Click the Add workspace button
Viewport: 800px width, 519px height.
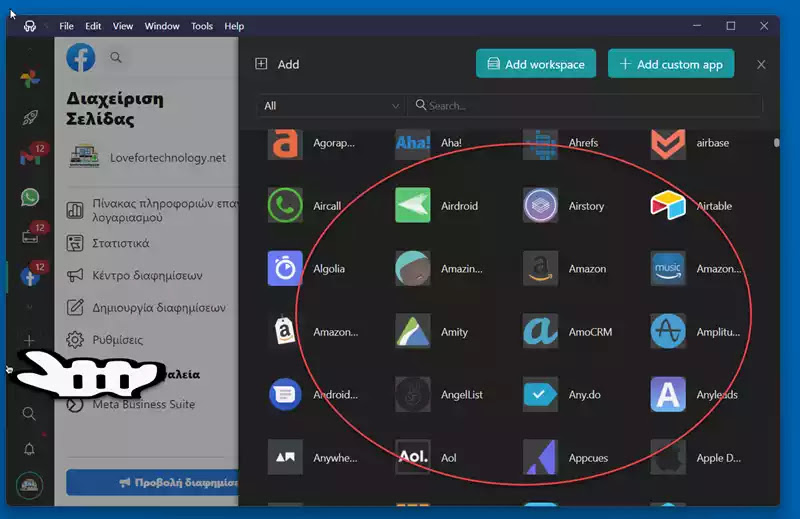tap(536, 64)
